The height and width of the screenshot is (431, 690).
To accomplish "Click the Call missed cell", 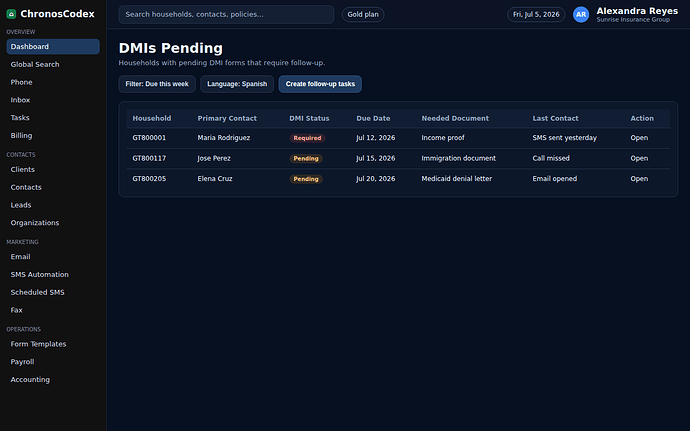I will coord(551,158).
